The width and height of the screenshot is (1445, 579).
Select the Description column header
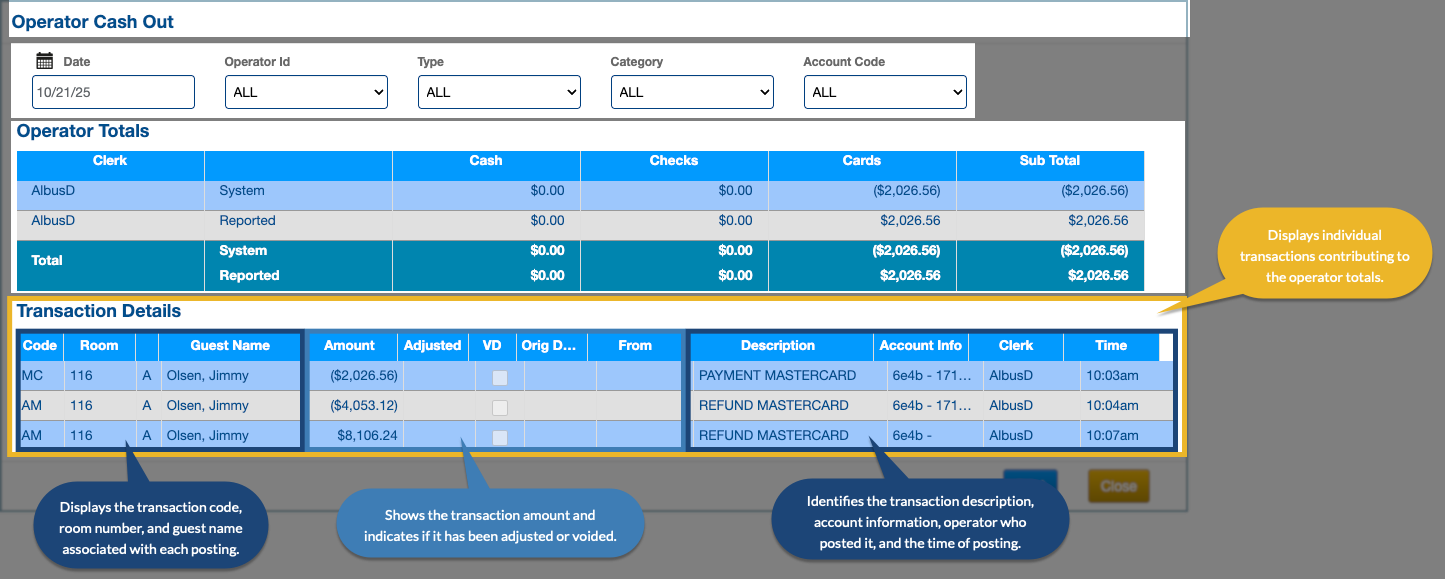click(778, 346)
